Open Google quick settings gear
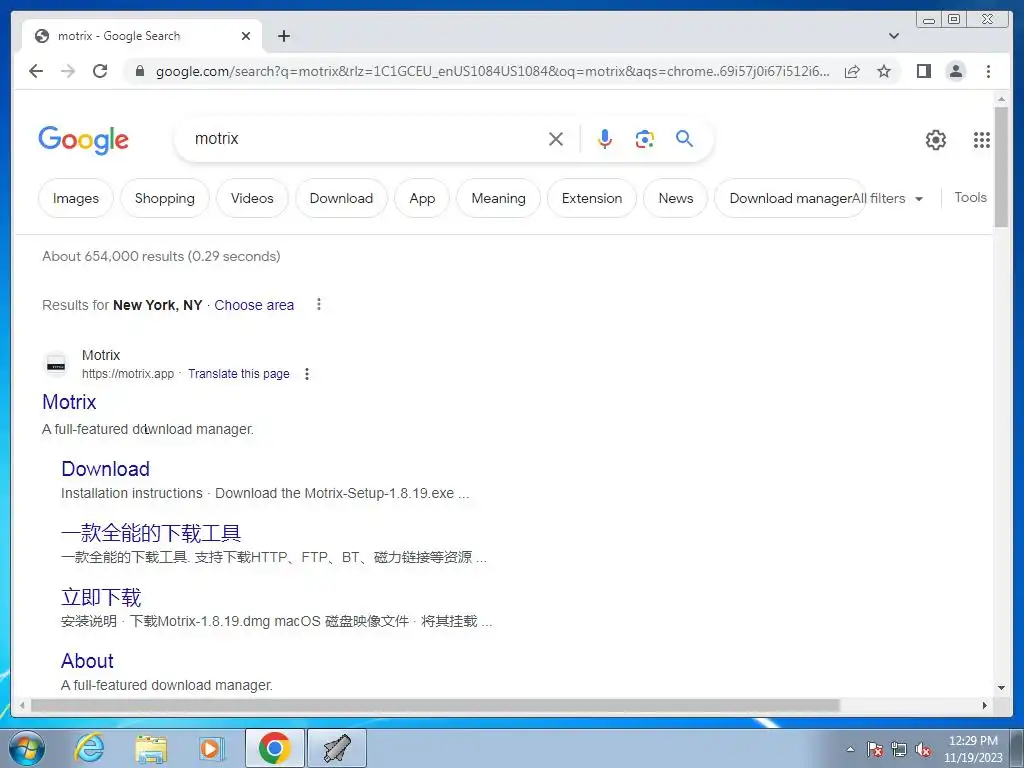Screen dimensions: 1024x768 pos(936,140)
